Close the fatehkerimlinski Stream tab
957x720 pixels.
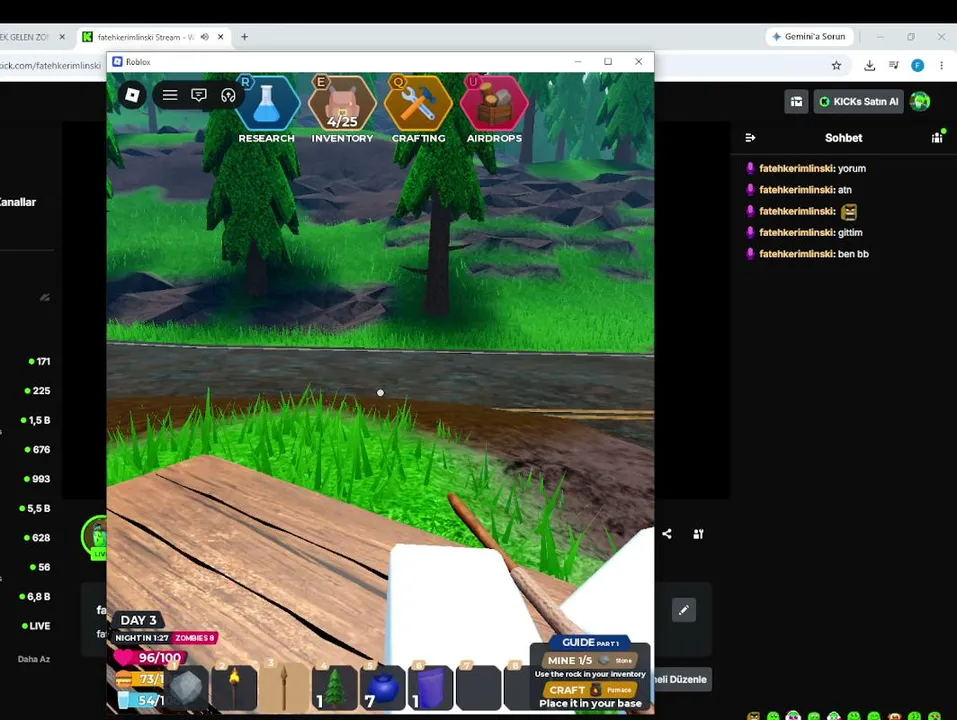coord(220,37)
